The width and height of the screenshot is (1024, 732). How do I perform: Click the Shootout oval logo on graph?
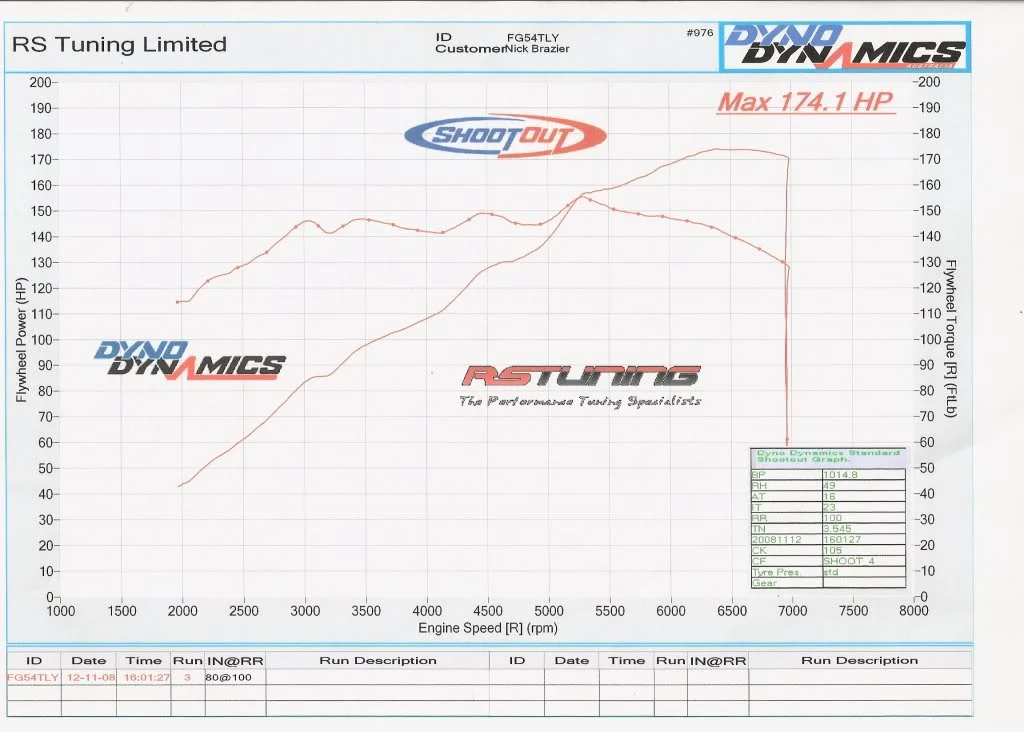pyautogui.click(x=505, y=136)
